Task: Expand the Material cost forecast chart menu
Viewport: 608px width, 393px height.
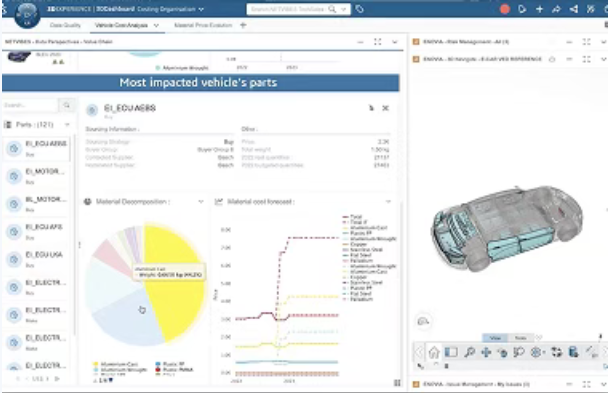Action: pos(388,202)
